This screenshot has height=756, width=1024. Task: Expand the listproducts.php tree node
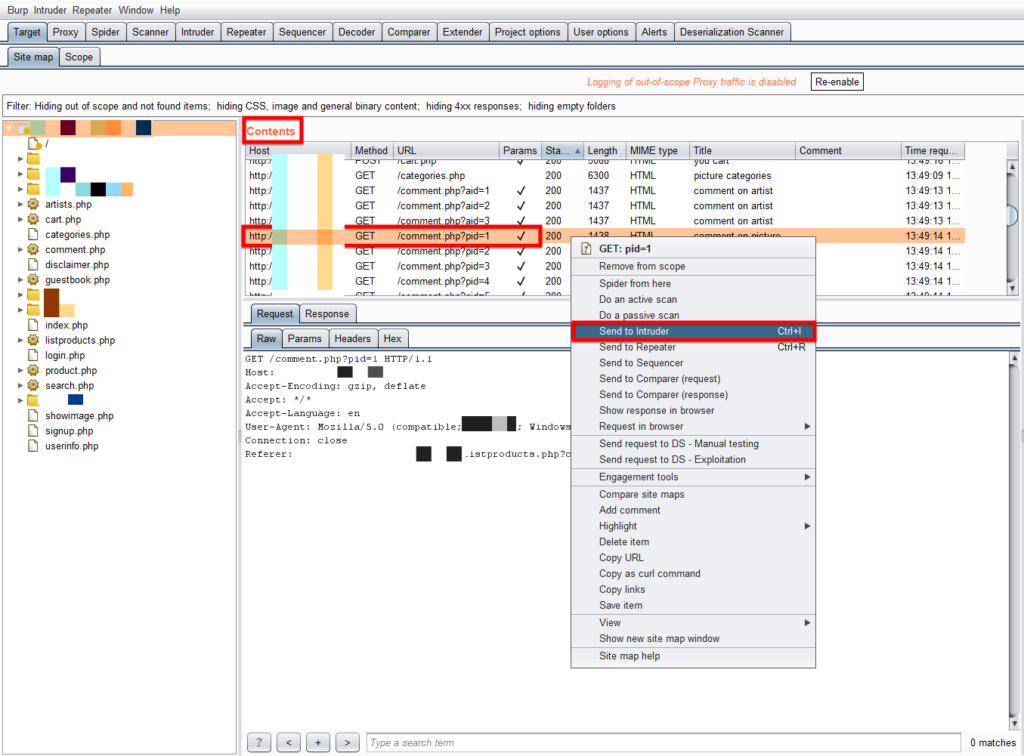coord(20,340)
